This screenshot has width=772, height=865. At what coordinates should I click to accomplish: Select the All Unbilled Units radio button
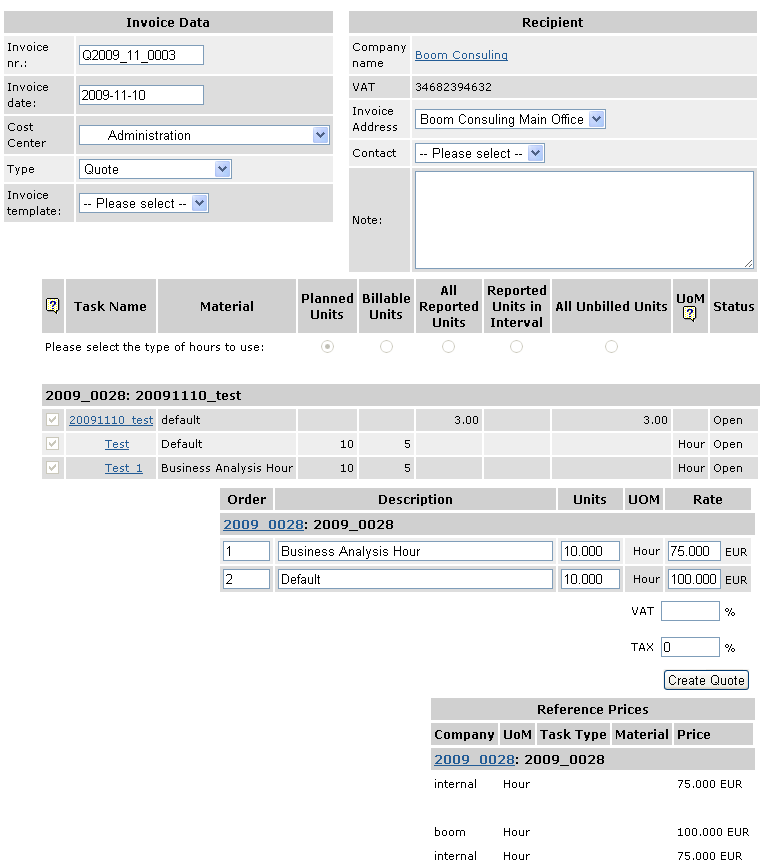click(611, 346)
